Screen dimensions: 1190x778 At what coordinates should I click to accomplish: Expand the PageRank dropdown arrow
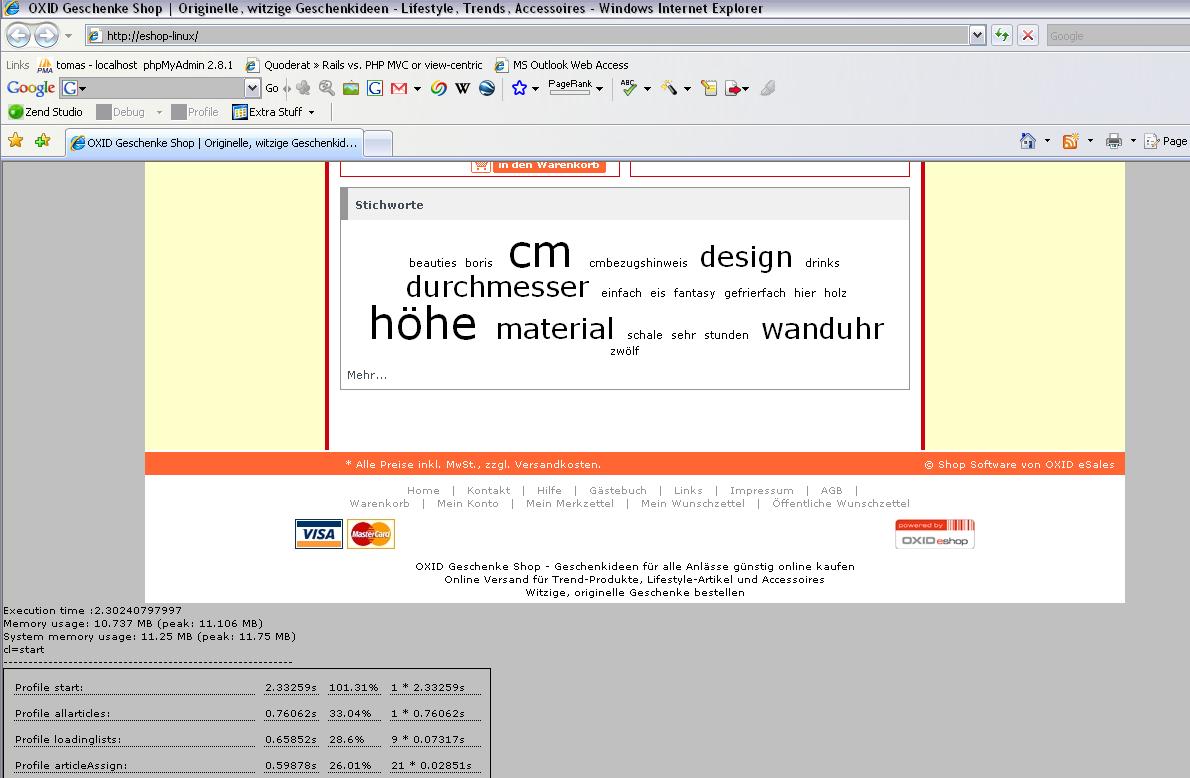coord(599,89)
